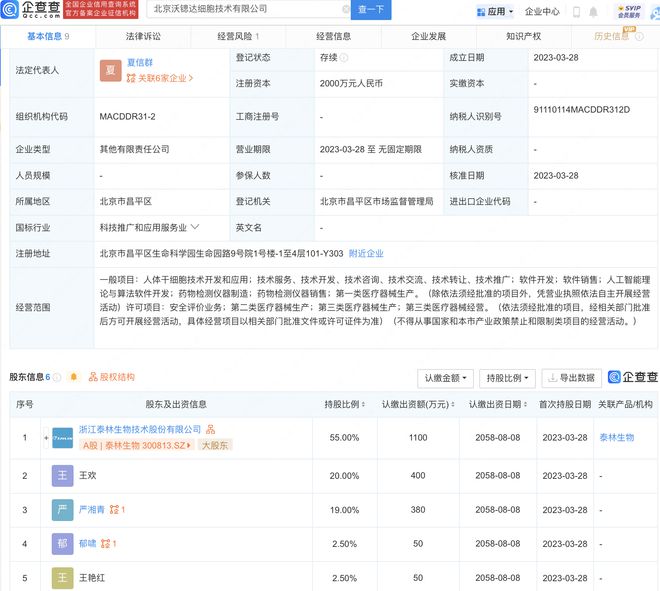Select 北京市昌平区市场监督管理局 cell
Image resolution: width=660 pixels, height=591 pixels.
[377, 202]
